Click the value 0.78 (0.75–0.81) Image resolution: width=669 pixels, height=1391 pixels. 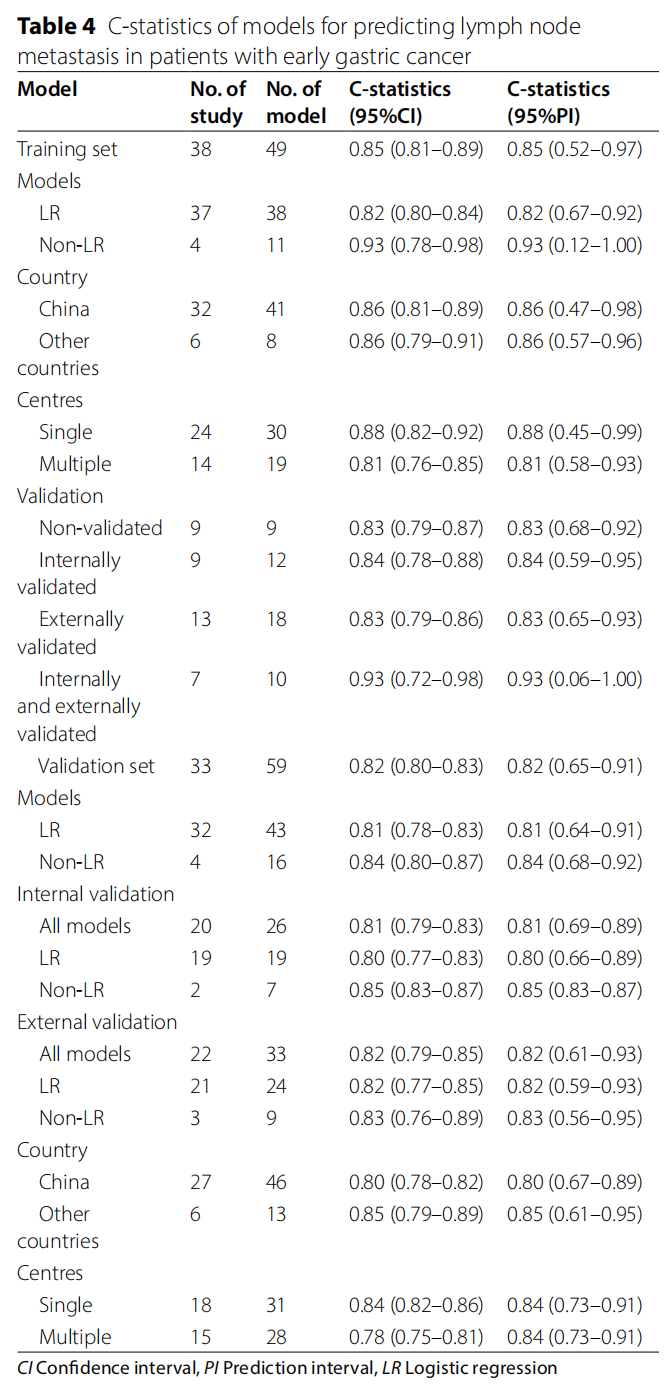[x=416, y=1337]
